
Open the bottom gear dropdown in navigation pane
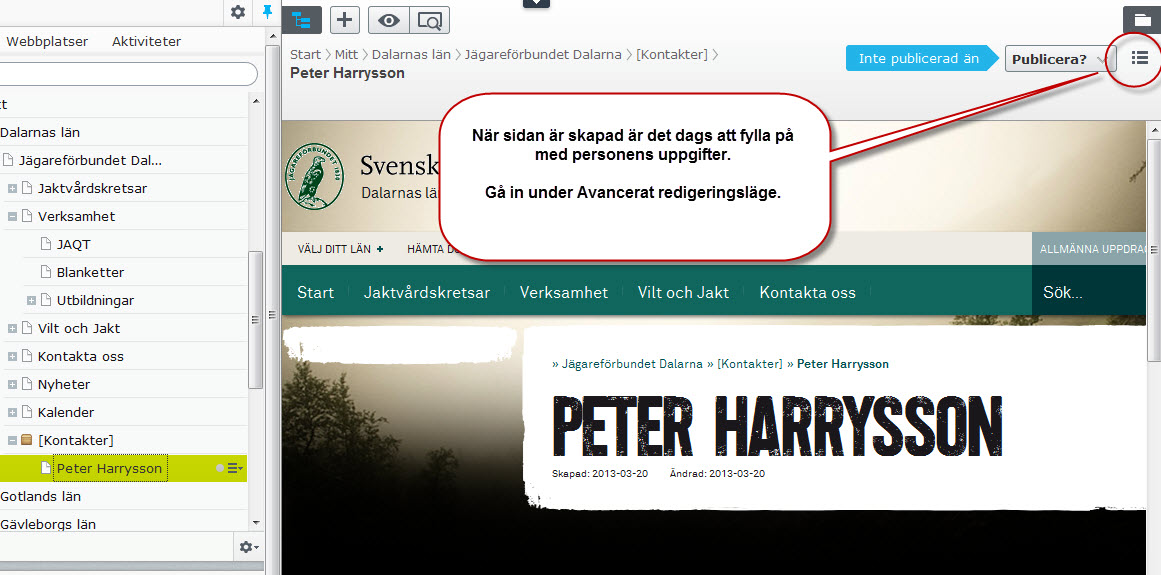tap(248, 548)
